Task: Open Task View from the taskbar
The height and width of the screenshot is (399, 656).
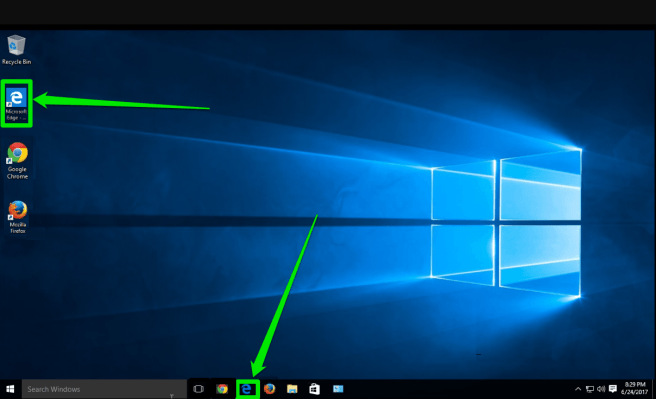Action: (x=199, y=389)
